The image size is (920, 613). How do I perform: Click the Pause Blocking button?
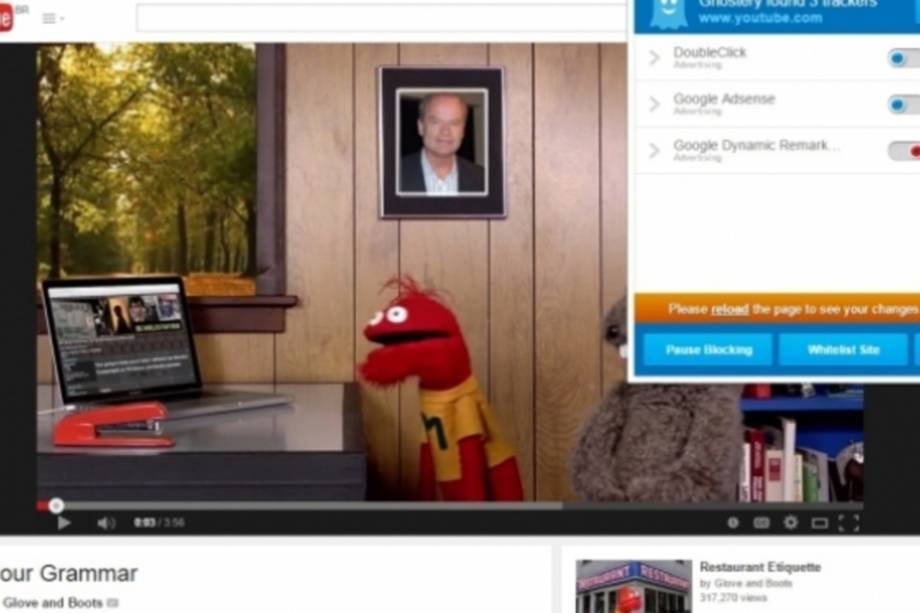tap(708, 350)
